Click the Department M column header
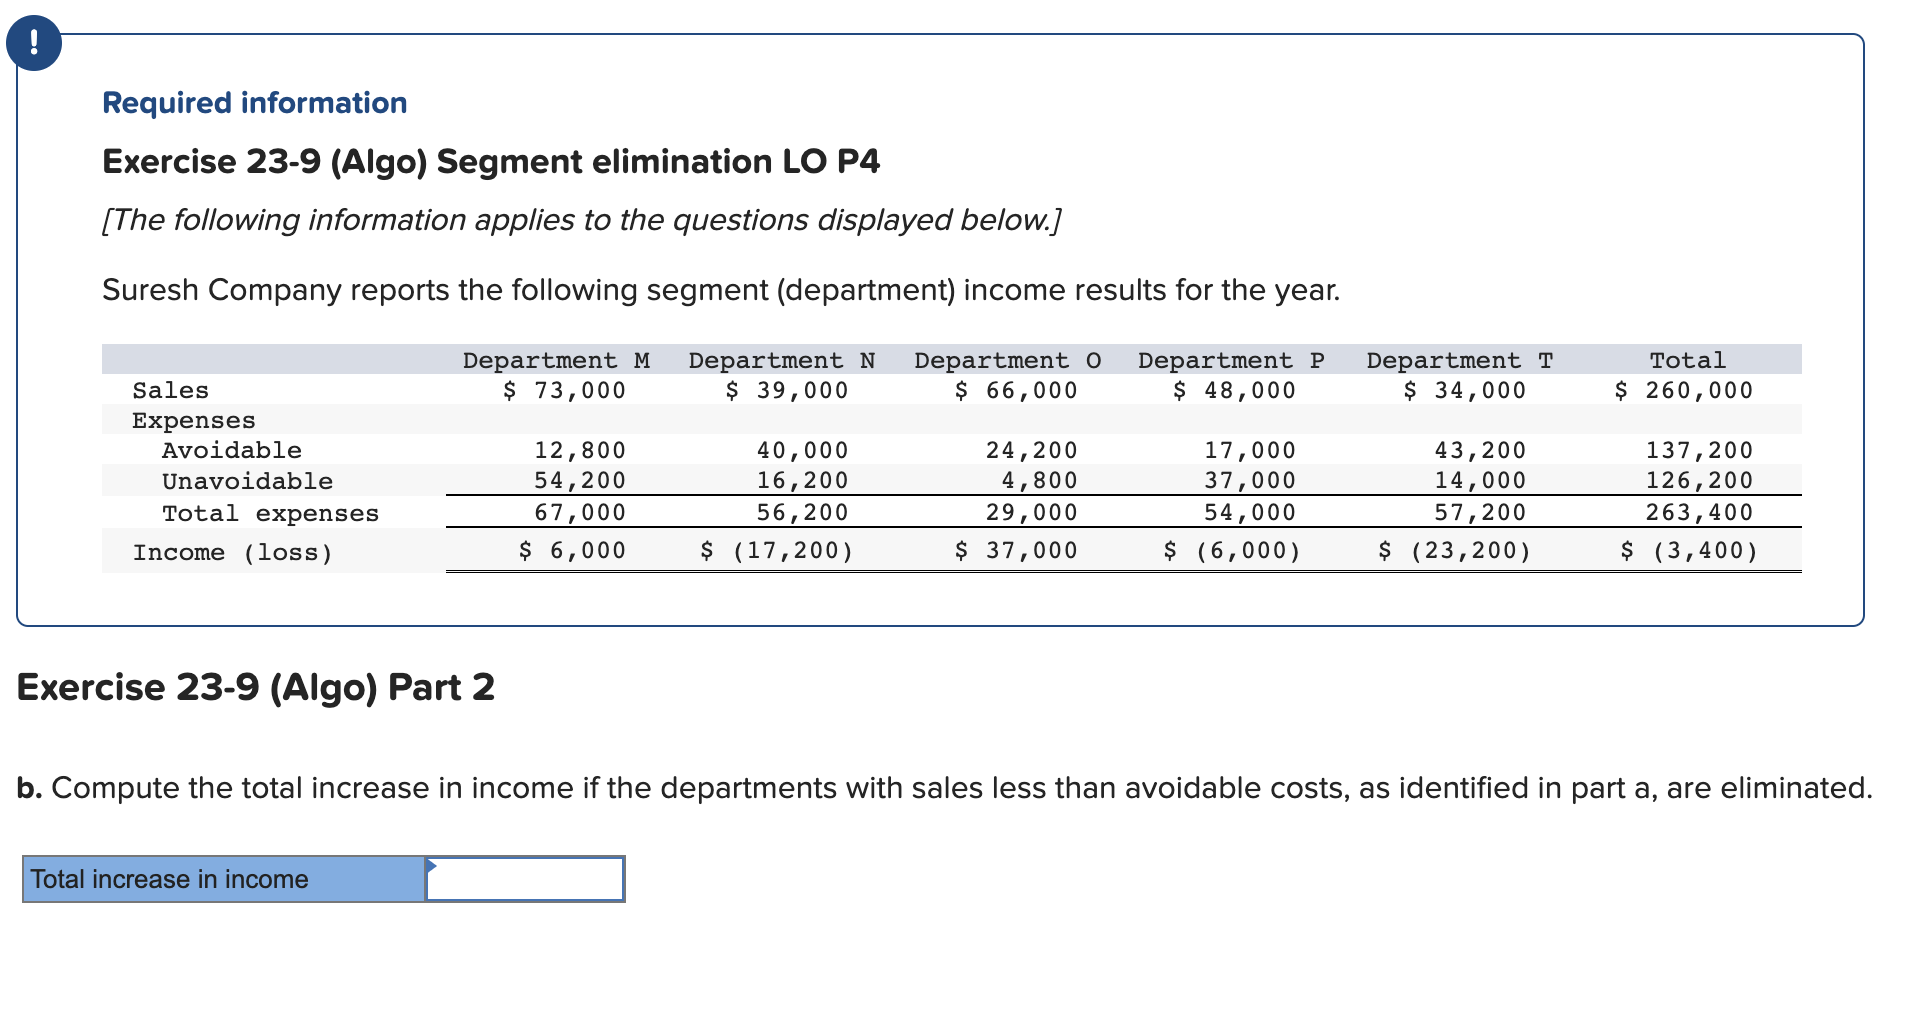The height and width of the screenshot is (1014, 1908). tap(556, 360)
